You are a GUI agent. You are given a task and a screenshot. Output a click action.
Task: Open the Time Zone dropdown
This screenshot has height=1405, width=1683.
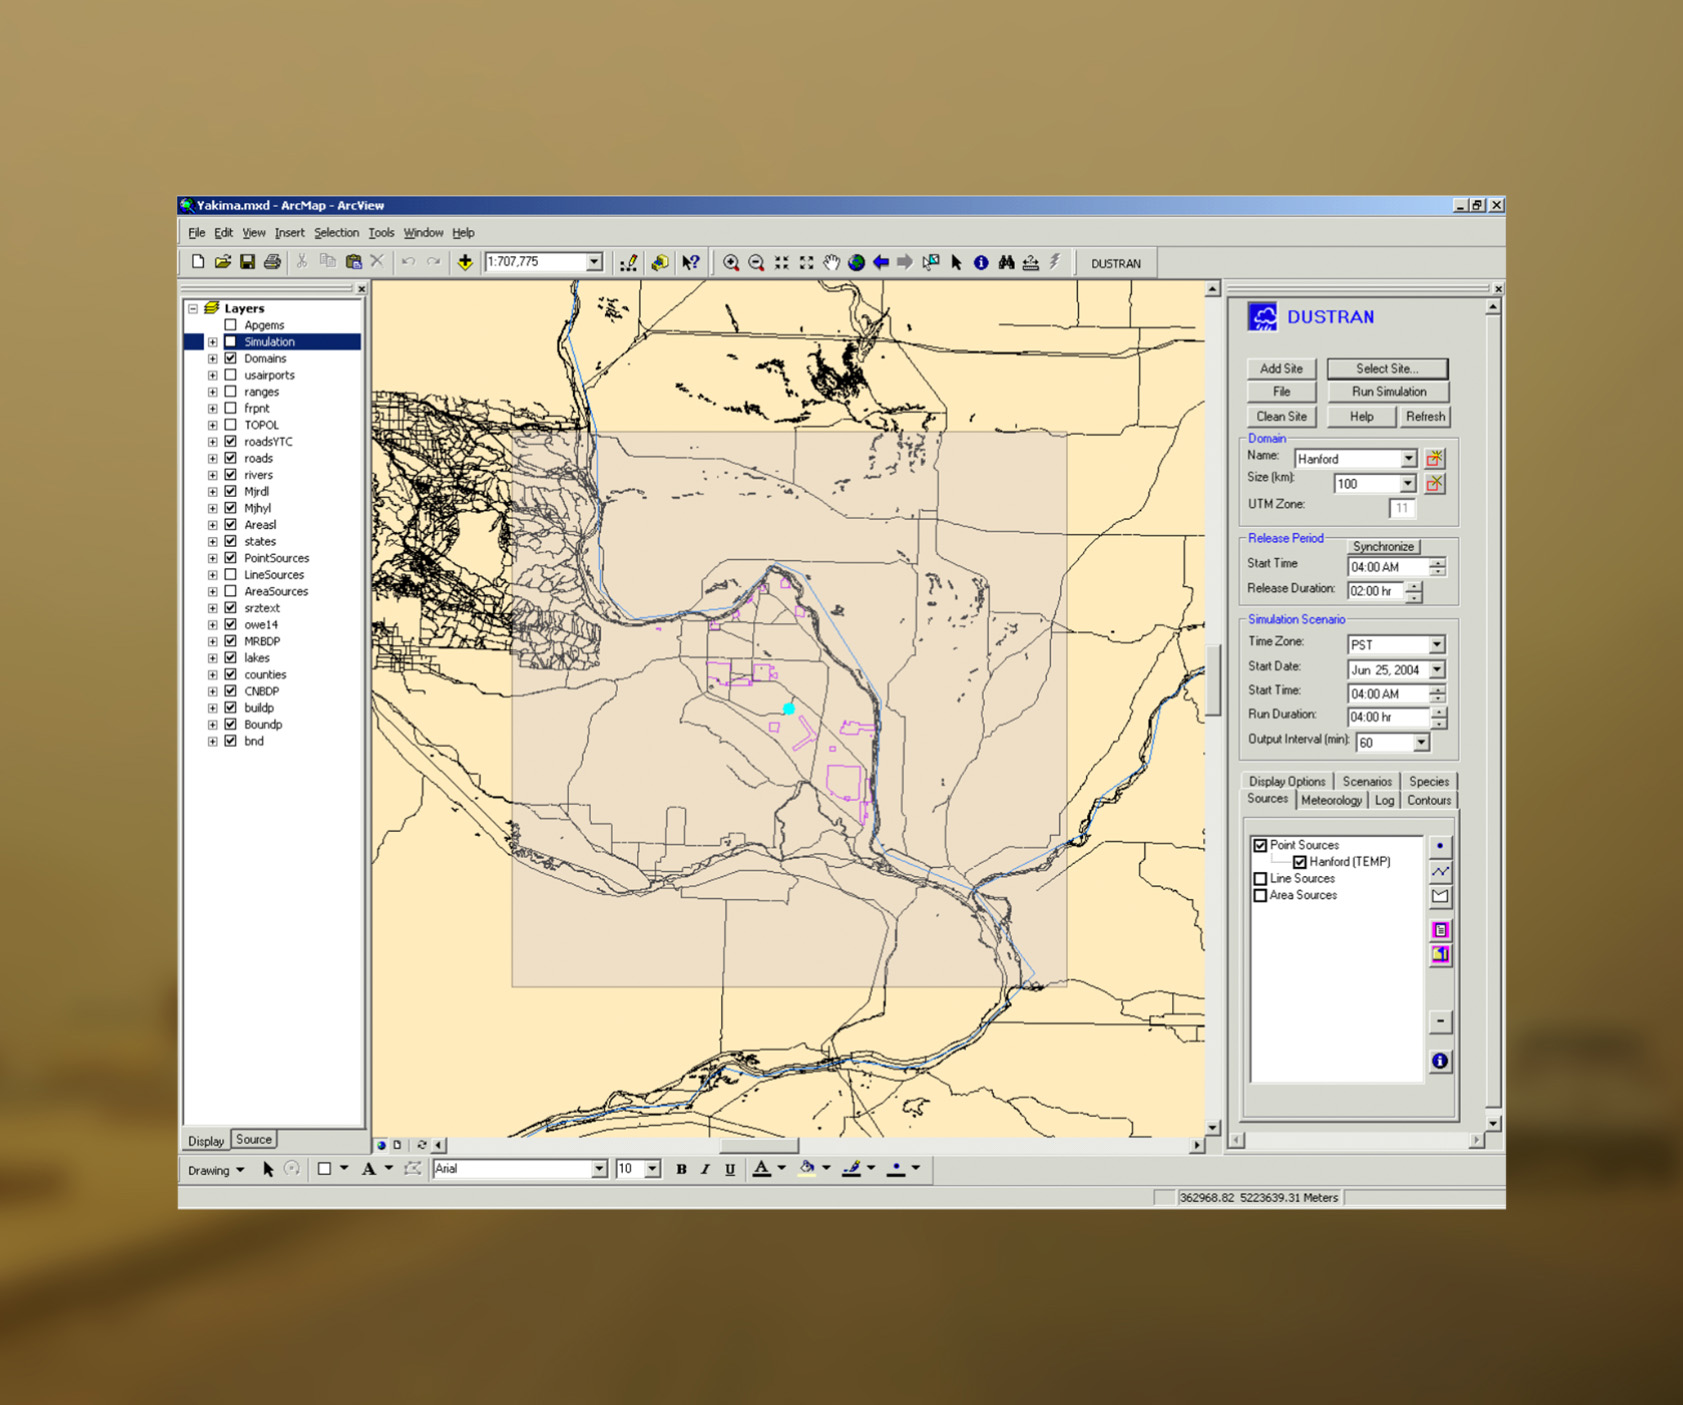pyautogui.click(x=1436, y=645)
